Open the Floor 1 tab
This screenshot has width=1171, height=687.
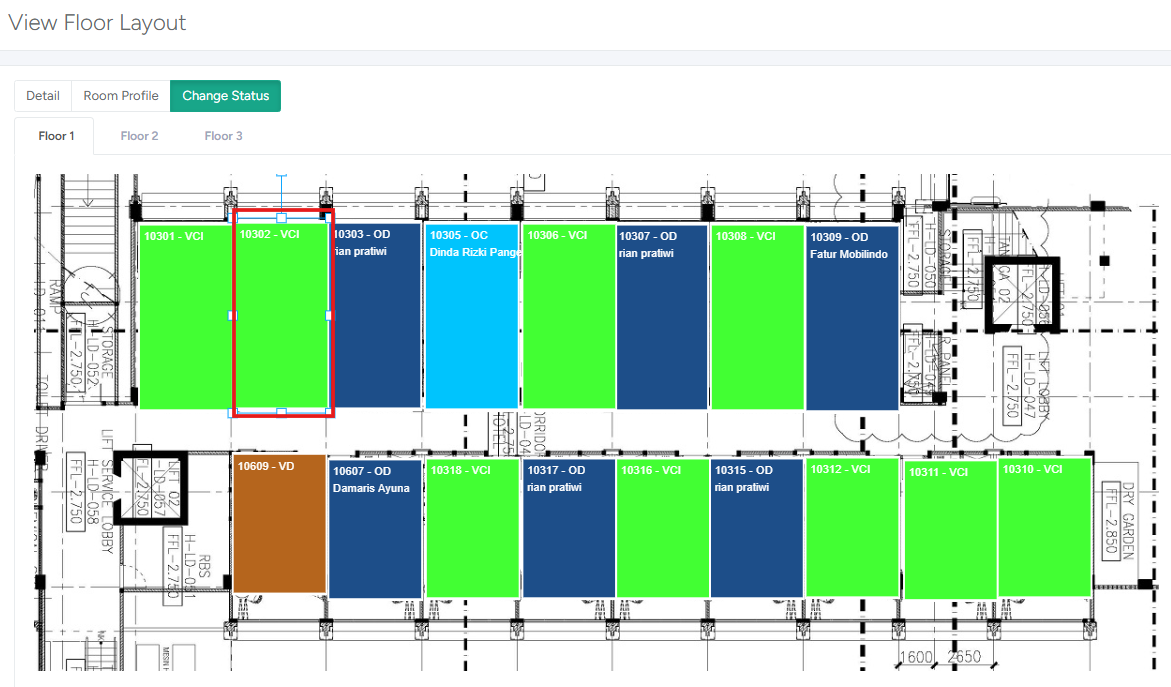56,136
